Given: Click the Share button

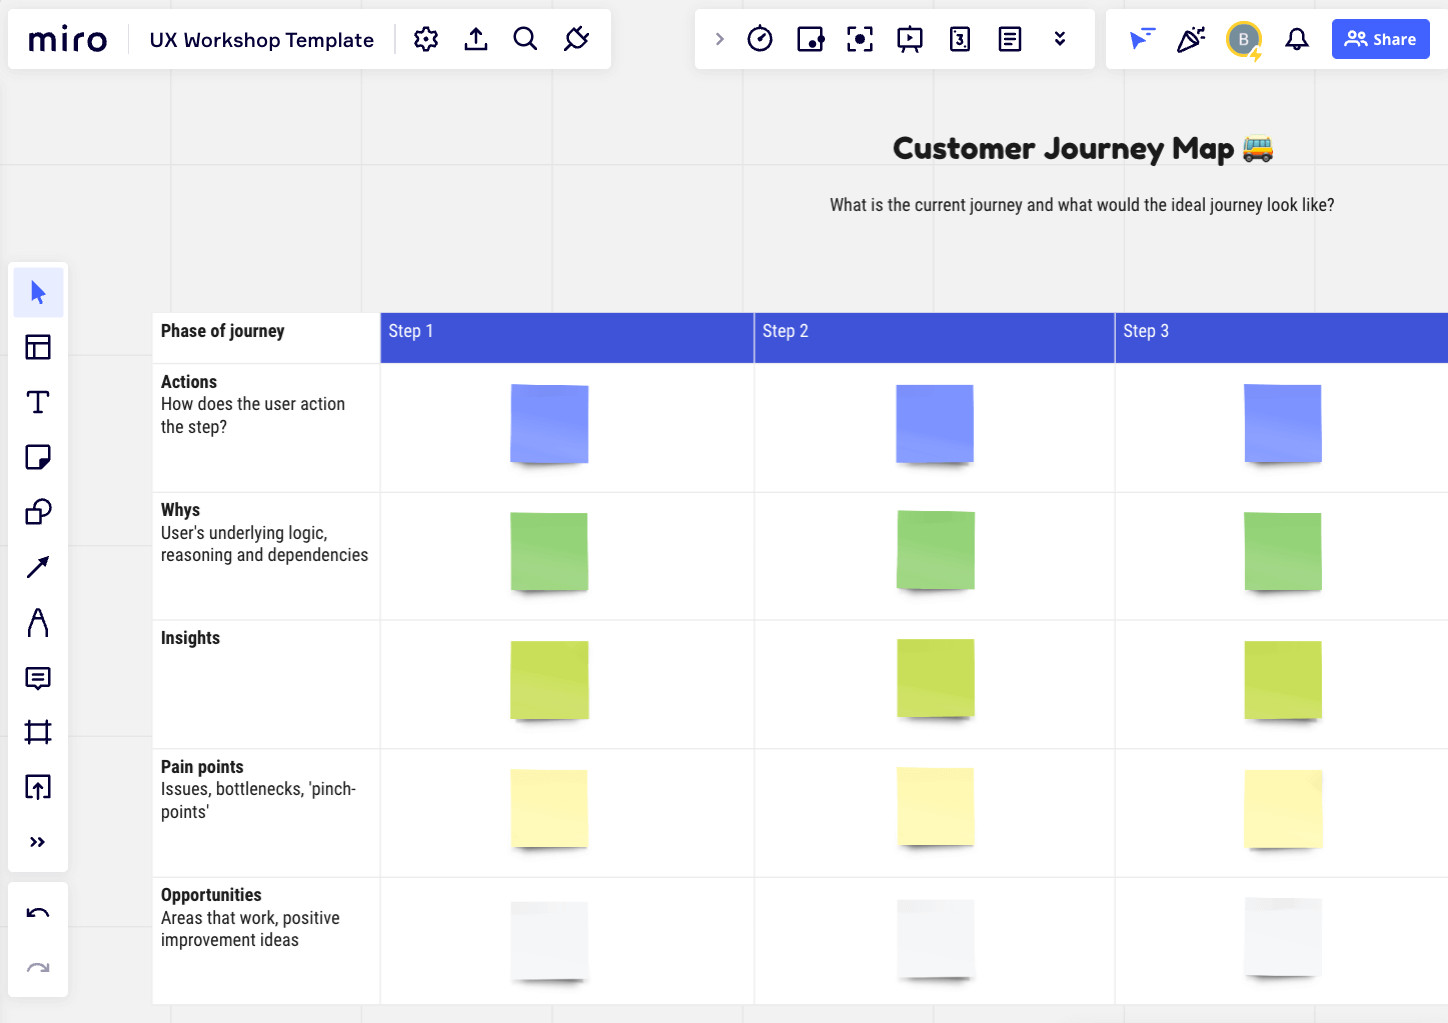Looking at the screenshot, I should (1380, 39).
